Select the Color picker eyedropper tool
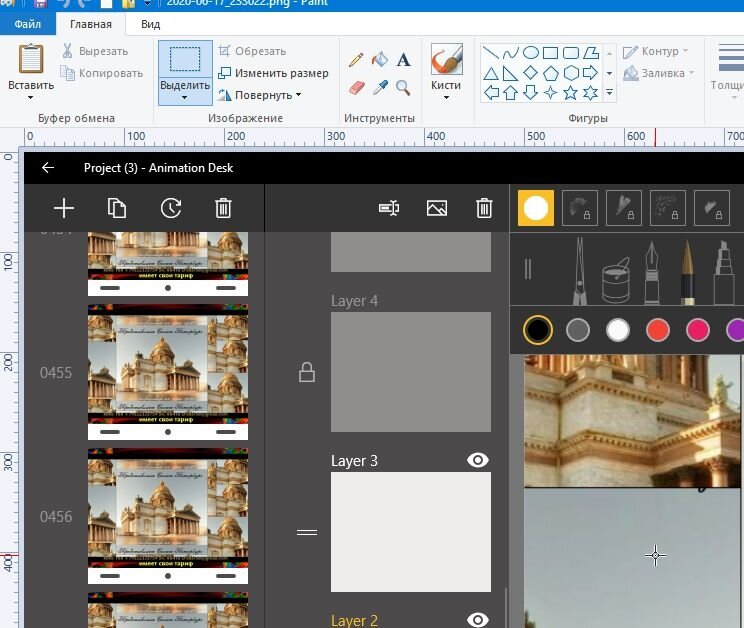The width and height of the screenshot is (744, 628). (x=380, y=87)
